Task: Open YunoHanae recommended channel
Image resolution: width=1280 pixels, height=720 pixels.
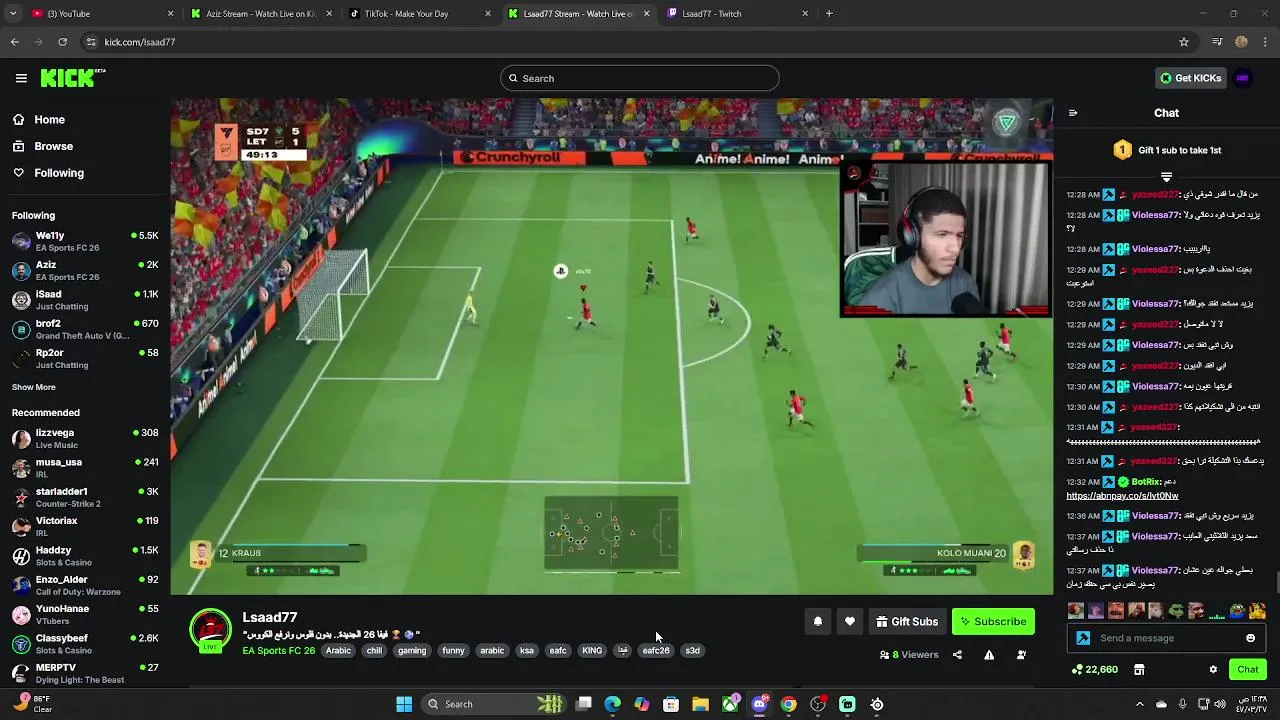Action: (x=85, y=614)
